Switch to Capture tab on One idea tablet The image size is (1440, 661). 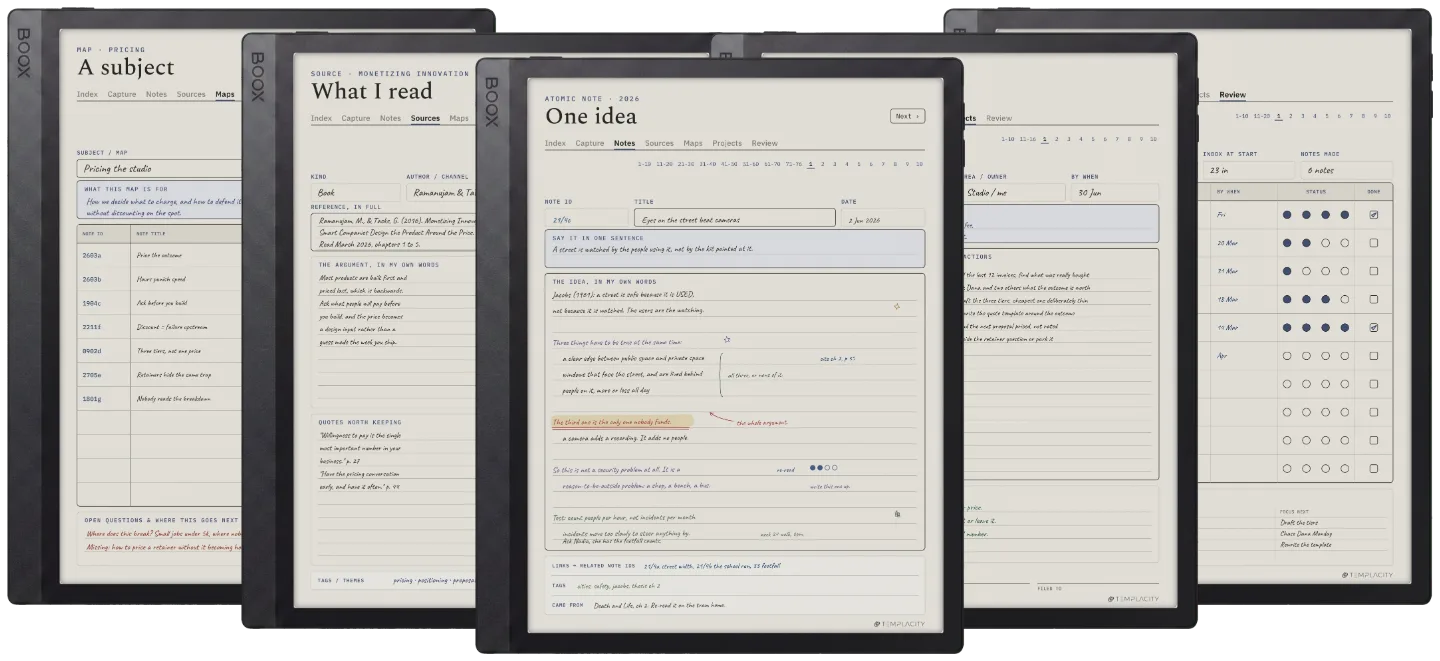click(590, 143)
